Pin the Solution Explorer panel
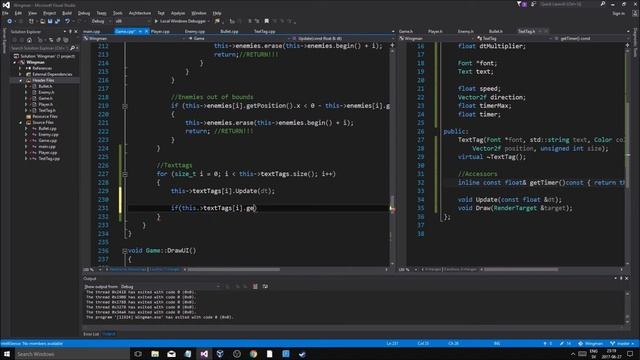Image resolution: width=640 pixels, height=360 pixels. (x=70, y=31)
